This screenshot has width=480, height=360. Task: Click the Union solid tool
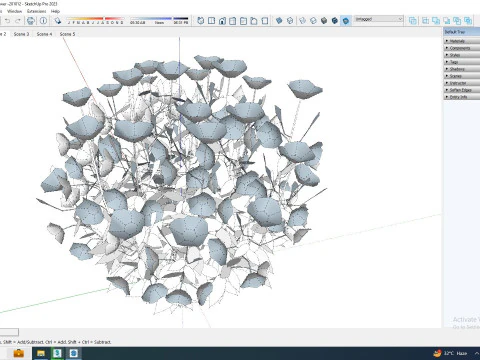click(436, 21)
